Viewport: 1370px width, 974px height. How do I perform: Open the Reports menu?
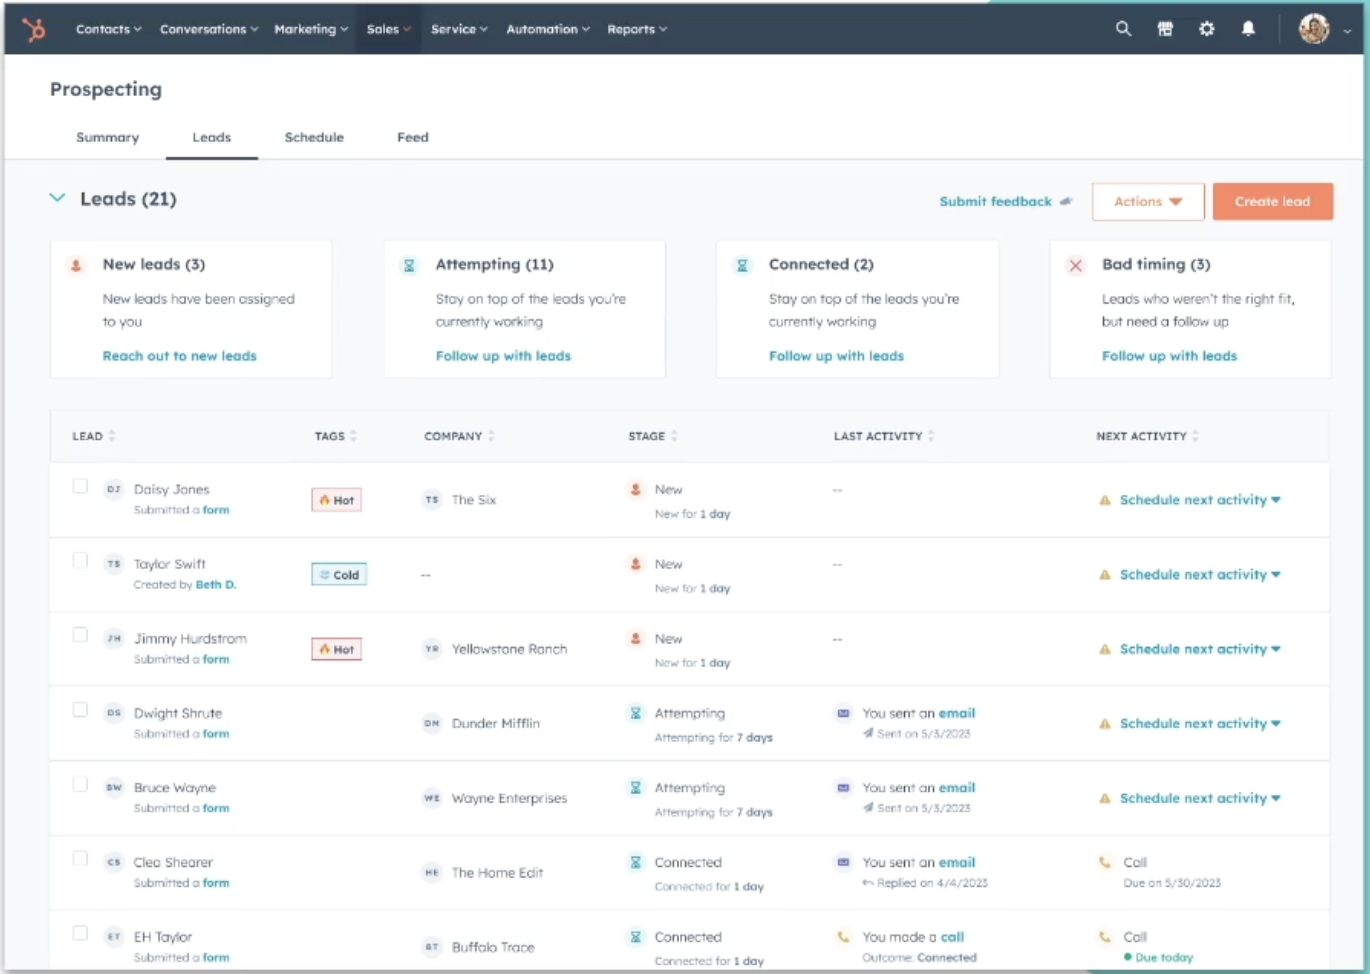pos(636,29)
